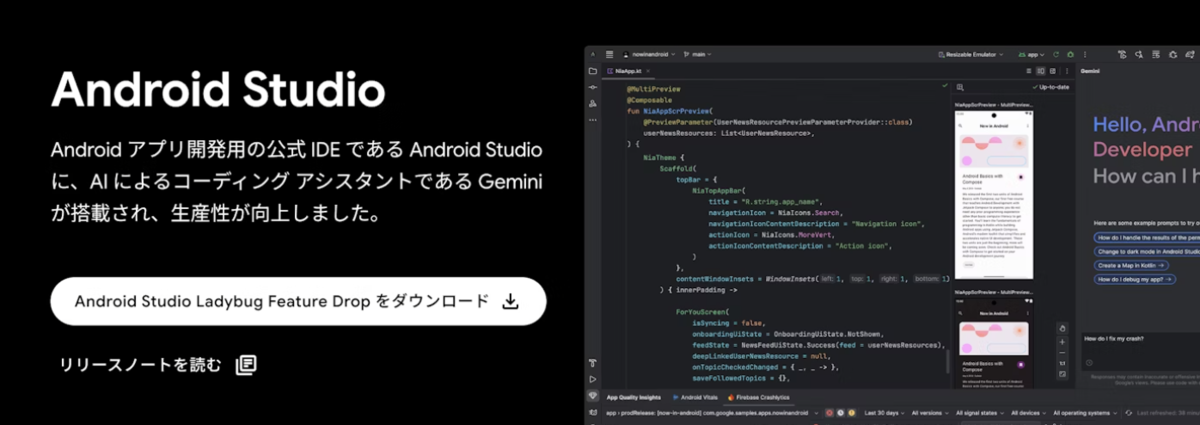Open the nowinandroid project dropdown
The image size is (1200, 425).
pyautogui.click(x=651, y=54)
